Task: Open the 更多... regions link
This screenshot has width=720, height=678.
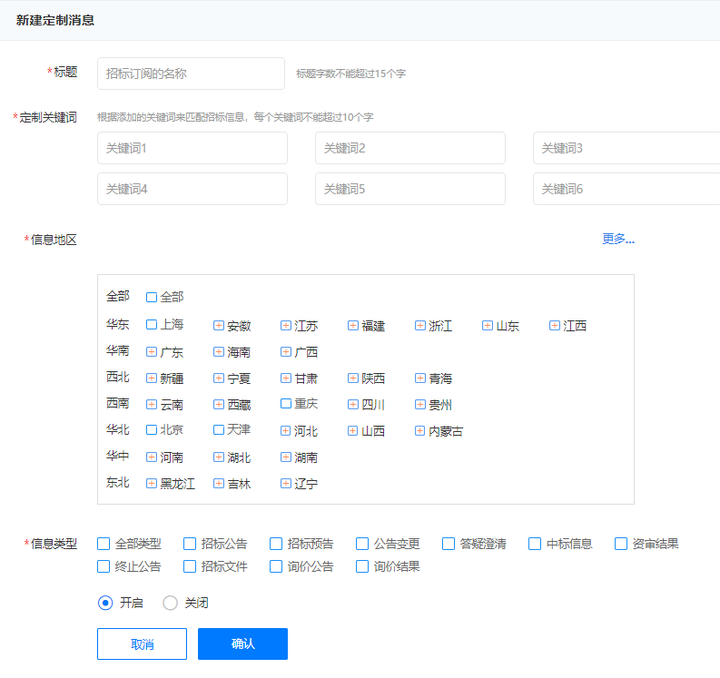Action: pyautogui.click(x=618, y=239)
